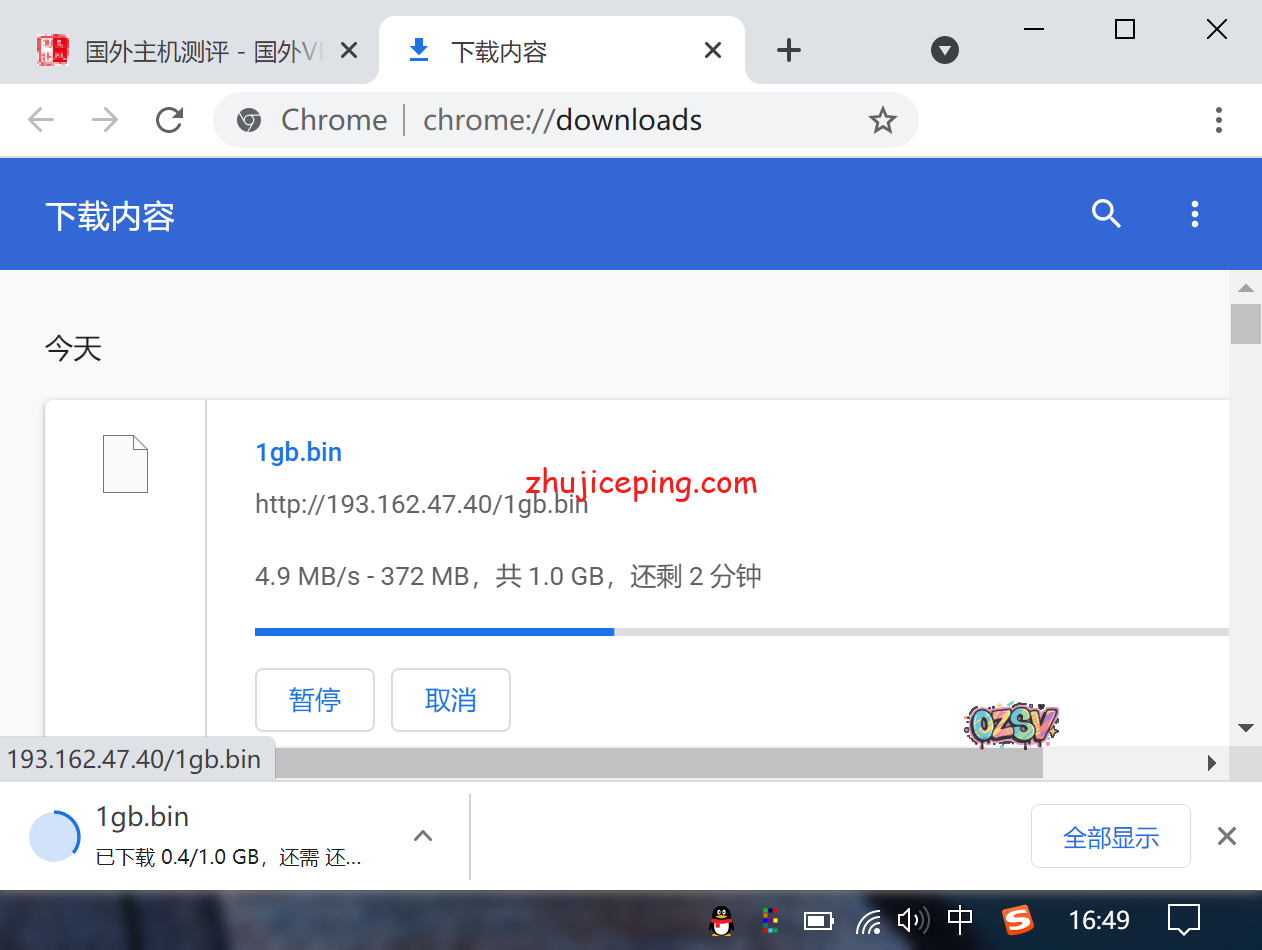Cancel the download with 取消 button

451,700
